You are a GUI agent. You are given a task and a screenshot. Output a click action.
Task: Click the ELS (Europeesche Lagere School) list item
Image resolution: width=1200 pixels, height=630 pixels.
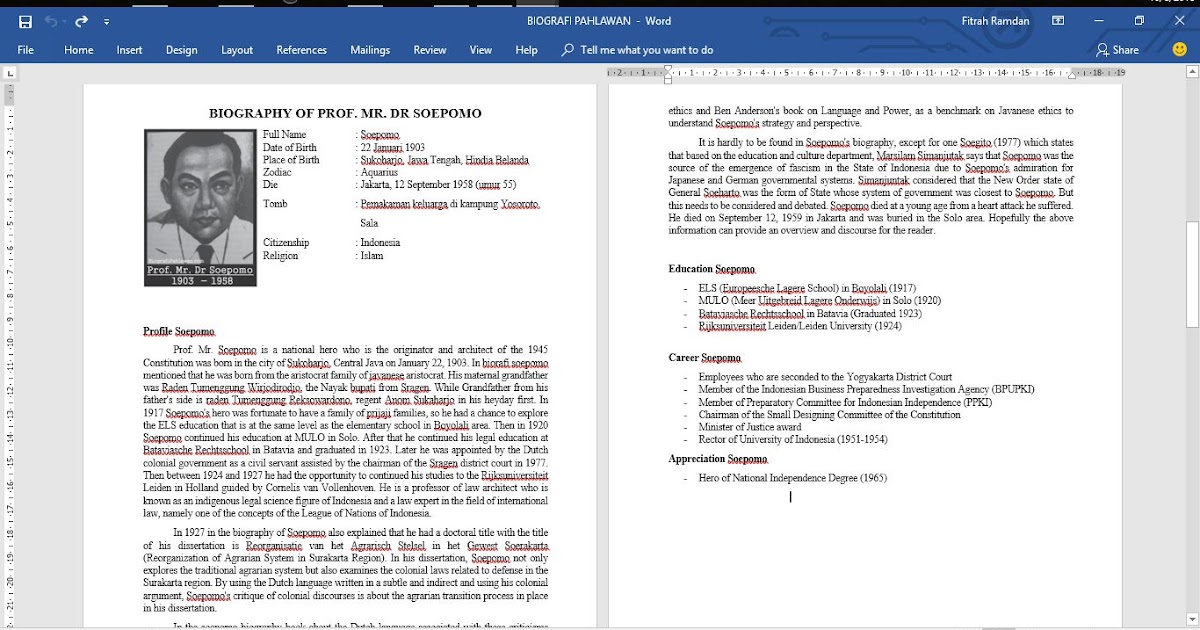point(807,288)
